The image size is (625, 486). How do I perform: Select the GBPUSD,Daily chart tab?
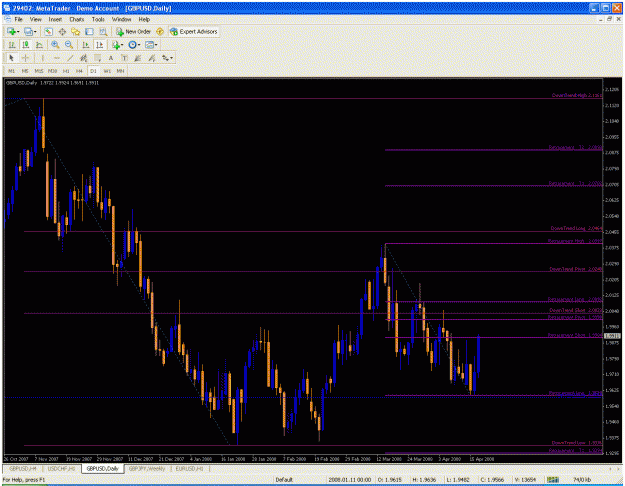102,468
